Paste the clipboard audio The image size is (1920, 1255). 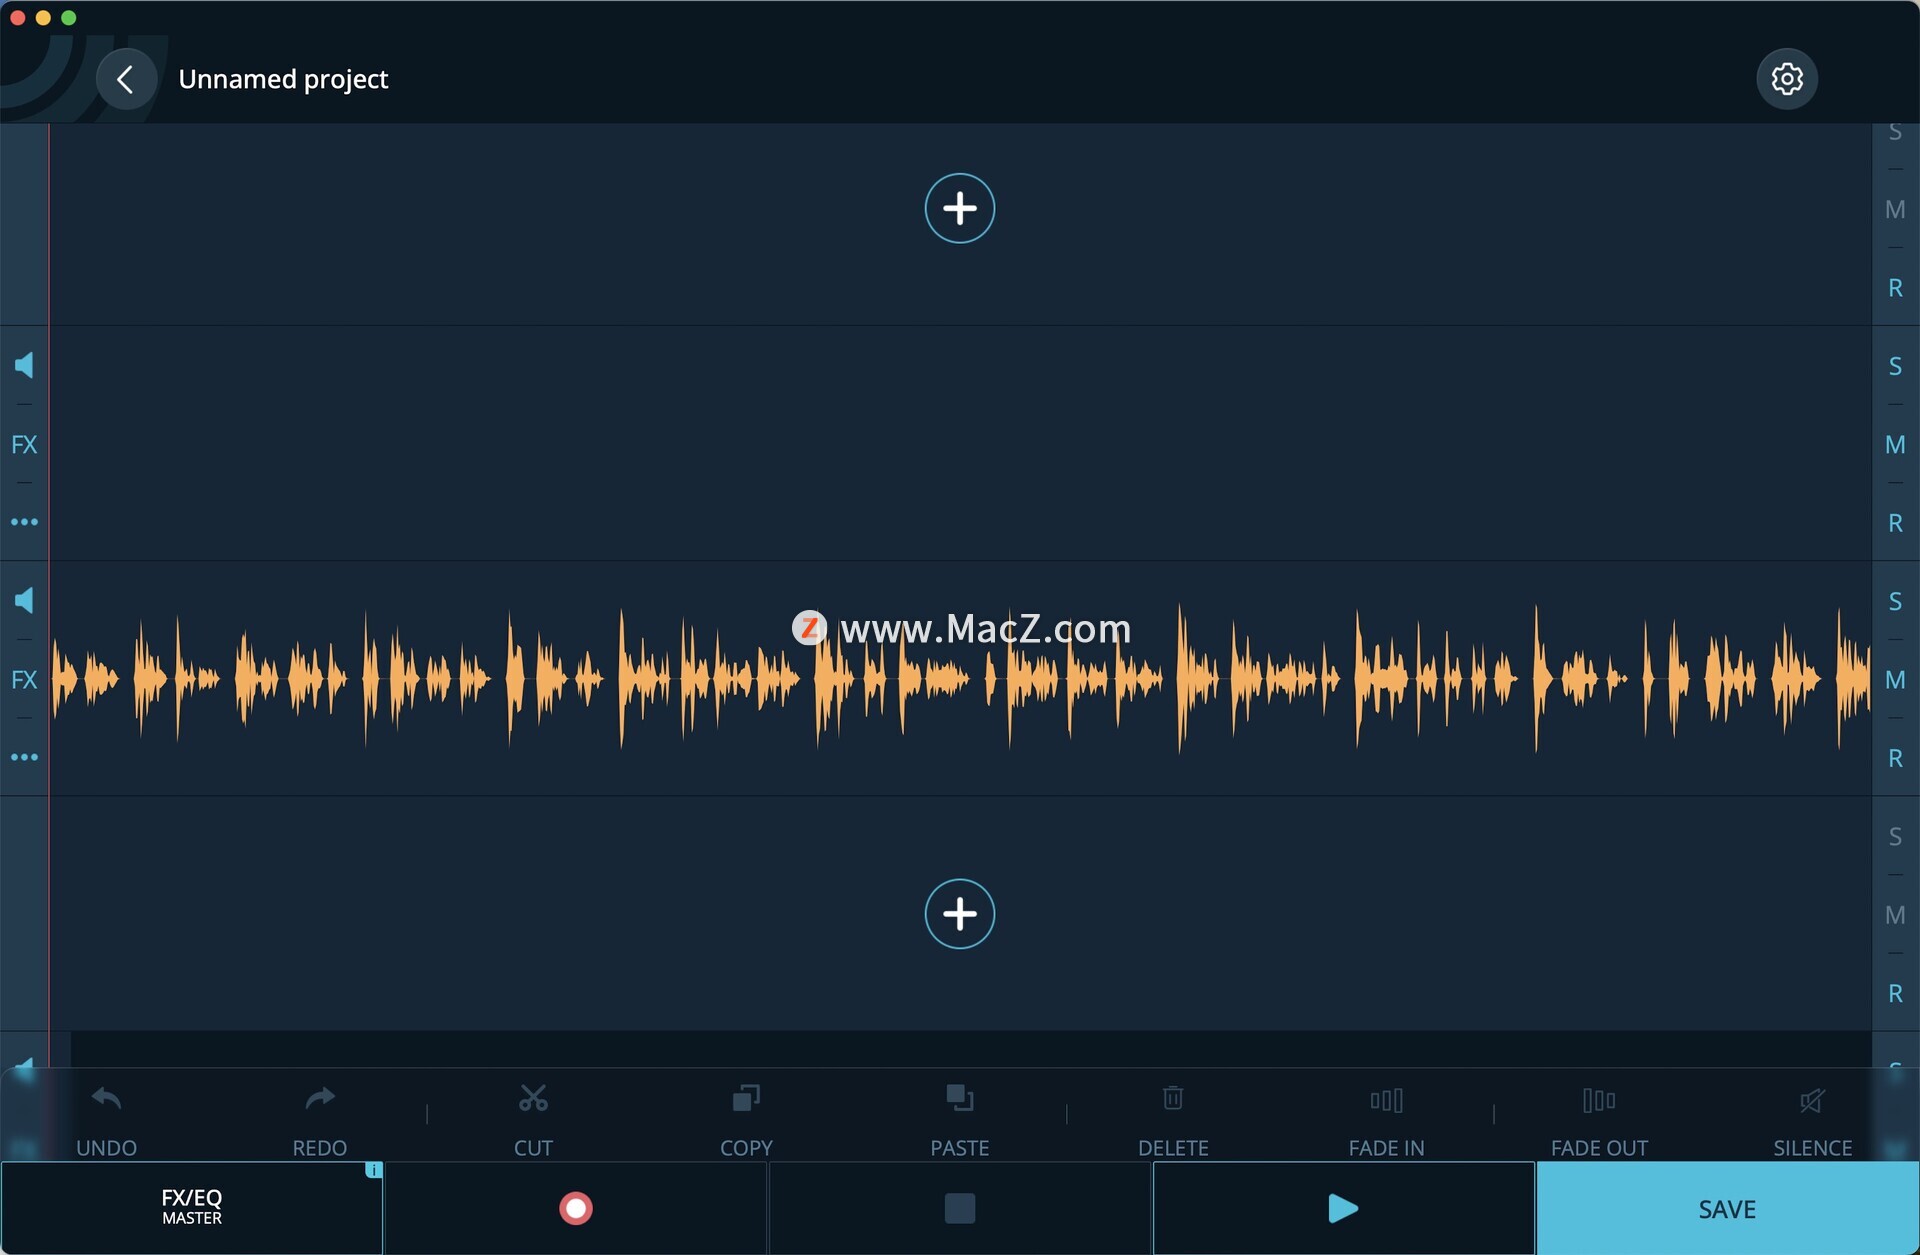(959, 1120)
